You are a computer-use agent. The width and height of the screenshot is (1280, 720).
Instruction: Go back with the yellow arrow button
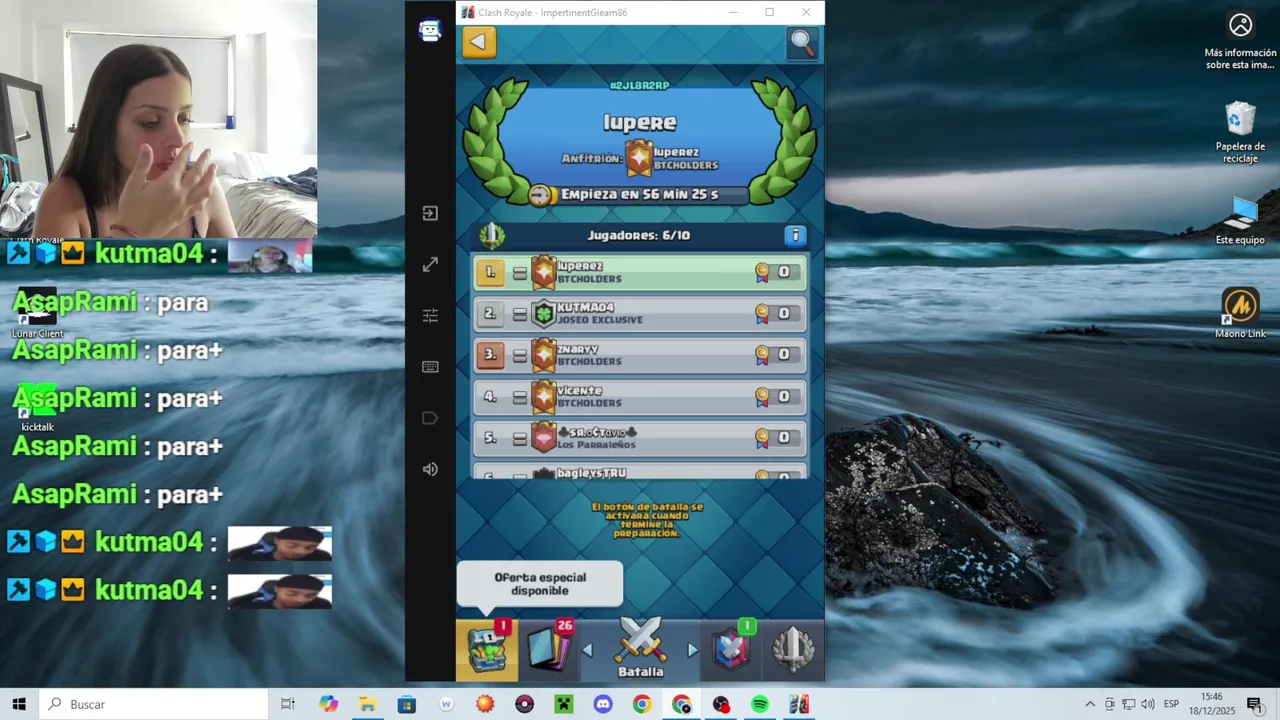479,41
